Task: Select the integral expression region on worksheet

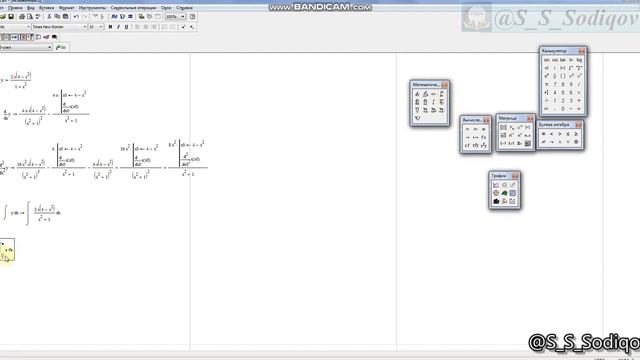Action: [x=32, y=212]
